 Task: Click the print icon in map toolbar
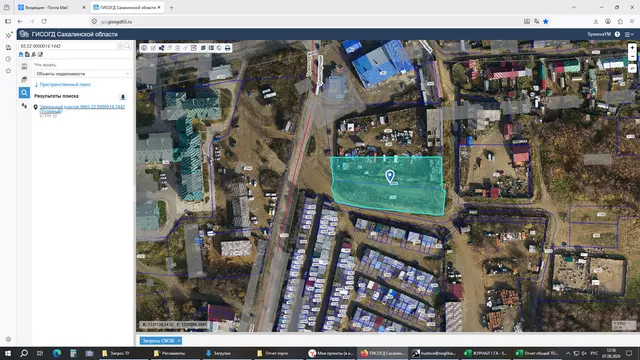[x=228, y=48]
